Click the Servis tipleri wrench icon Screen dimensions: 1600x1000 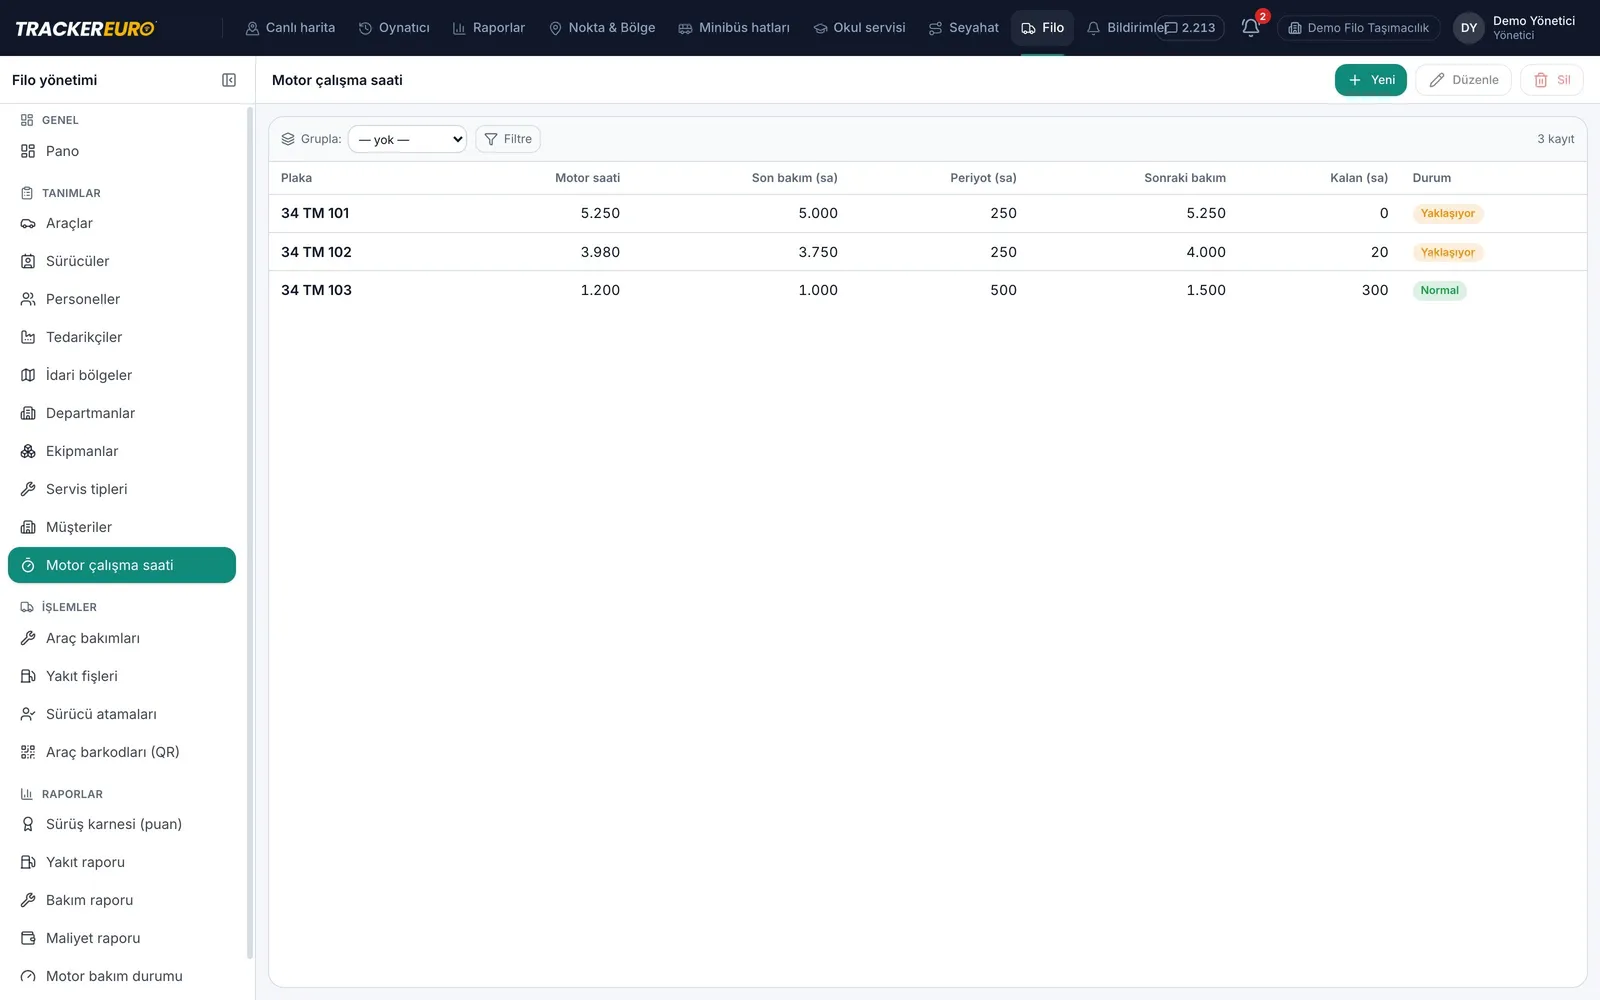[28, 489]
